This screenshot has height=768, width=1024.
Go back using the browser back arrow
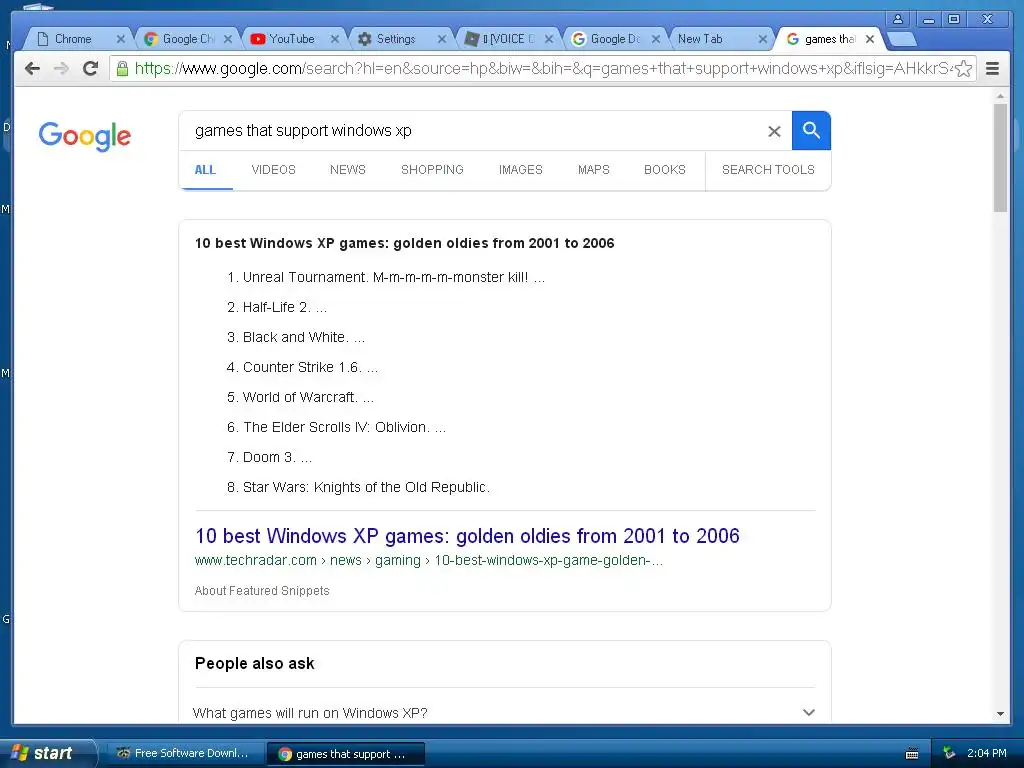click(32, 68)
